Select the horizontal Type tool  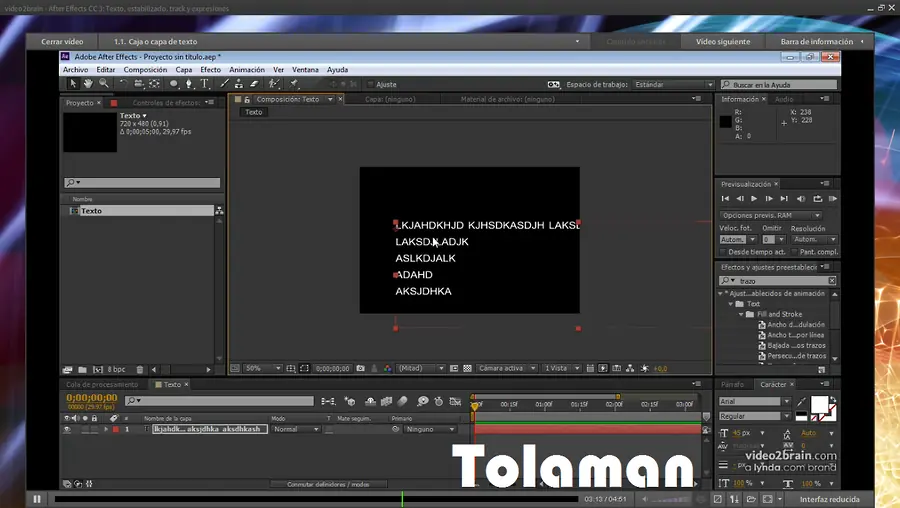point(205,85)
